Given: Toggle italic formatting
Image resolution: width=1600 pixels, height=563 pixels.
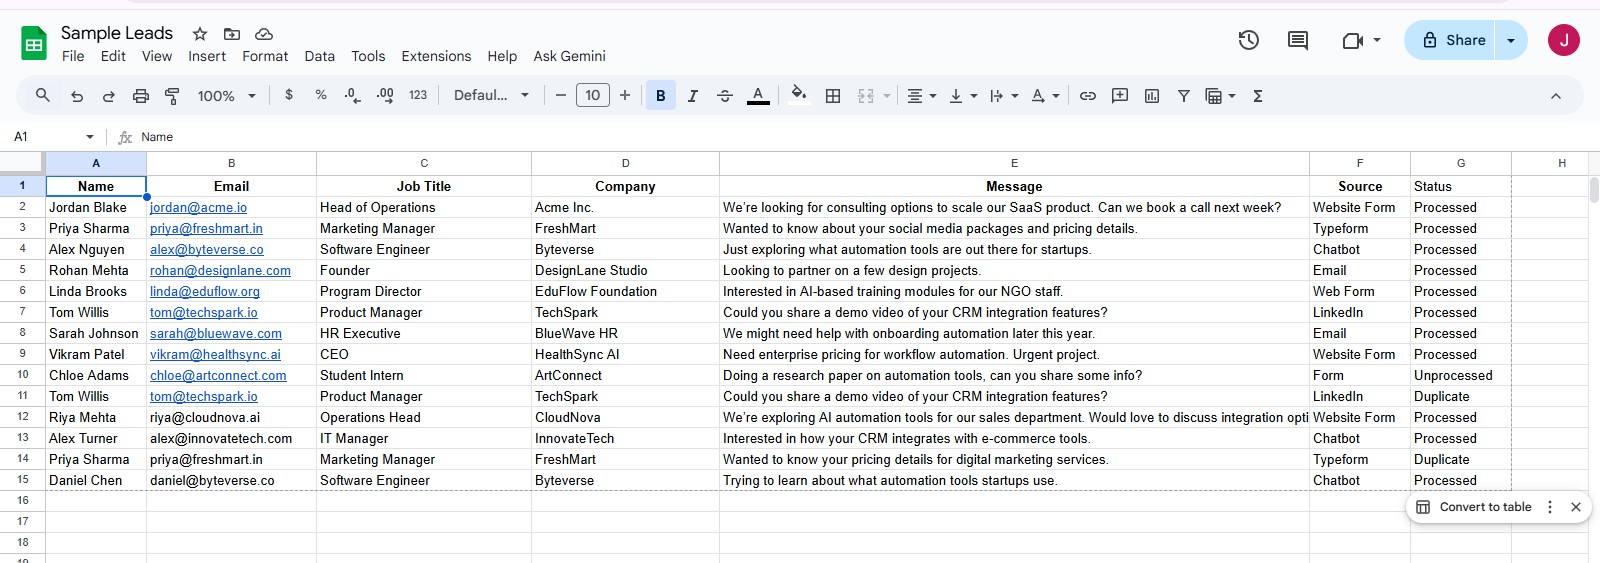Looking at the screenshot, I should (x=692, y=96).
